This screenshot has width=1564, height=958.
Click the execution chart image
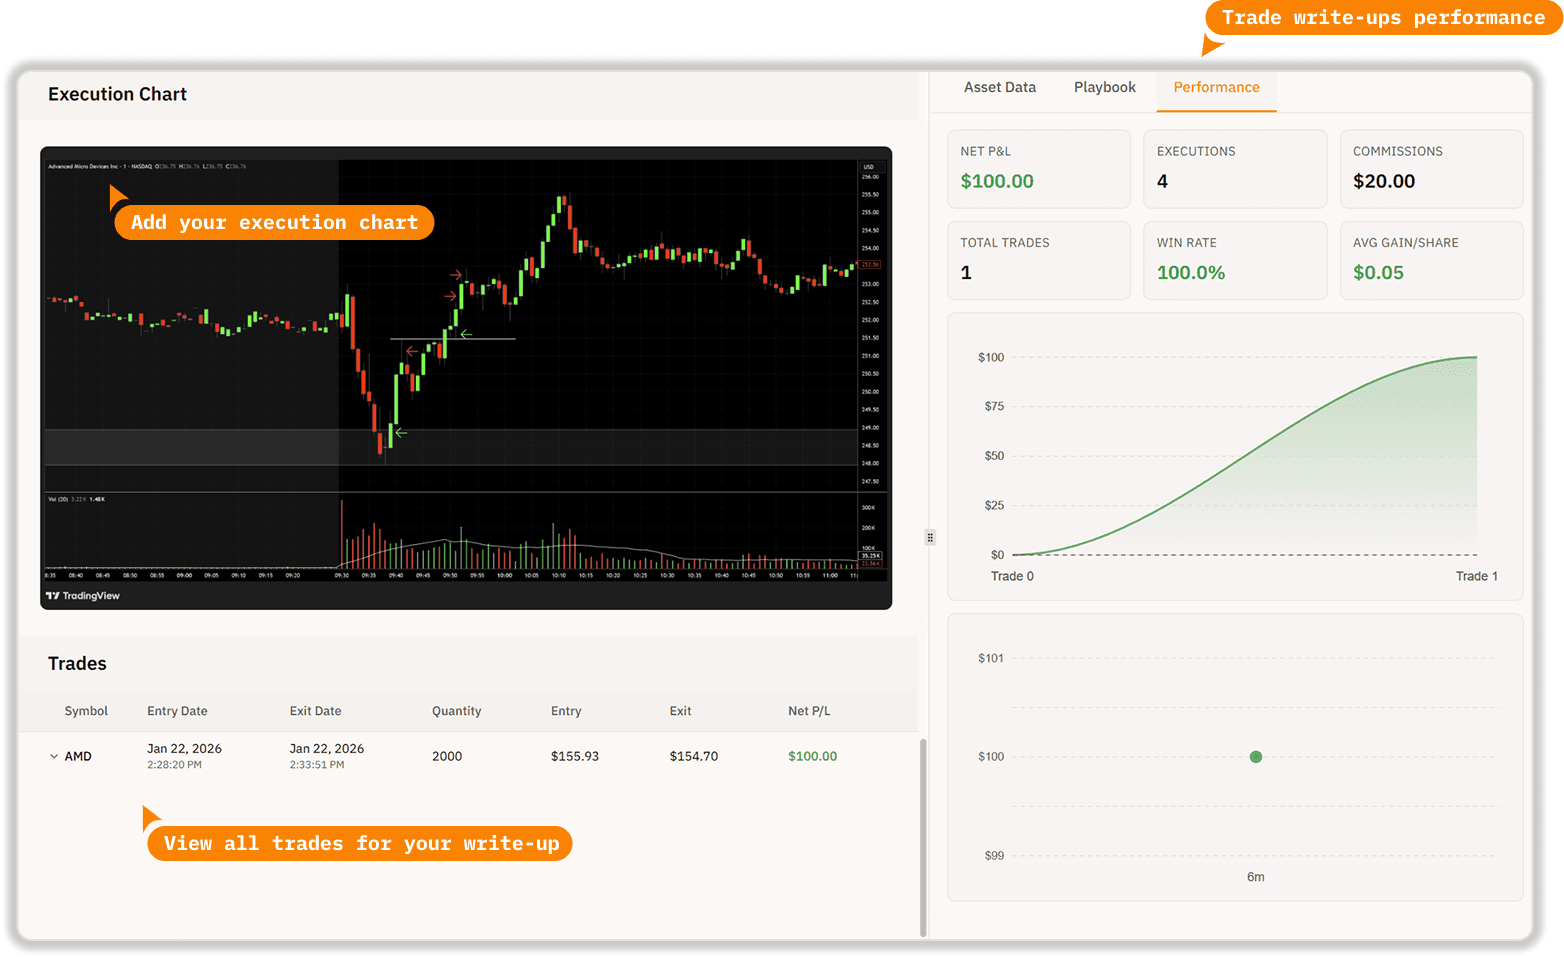[466, 378]
